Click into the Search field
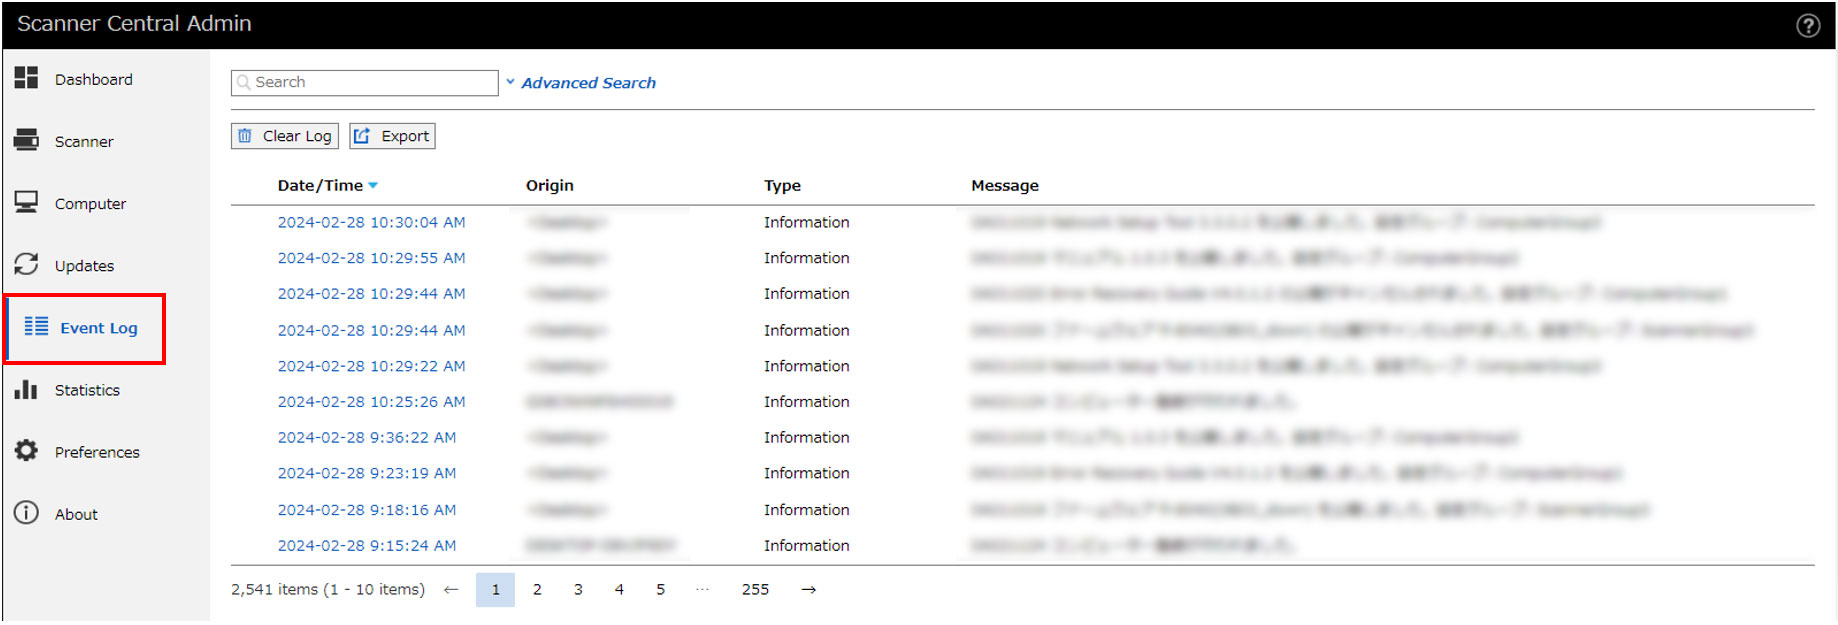1838x625 pixels. tap(365, 82)
